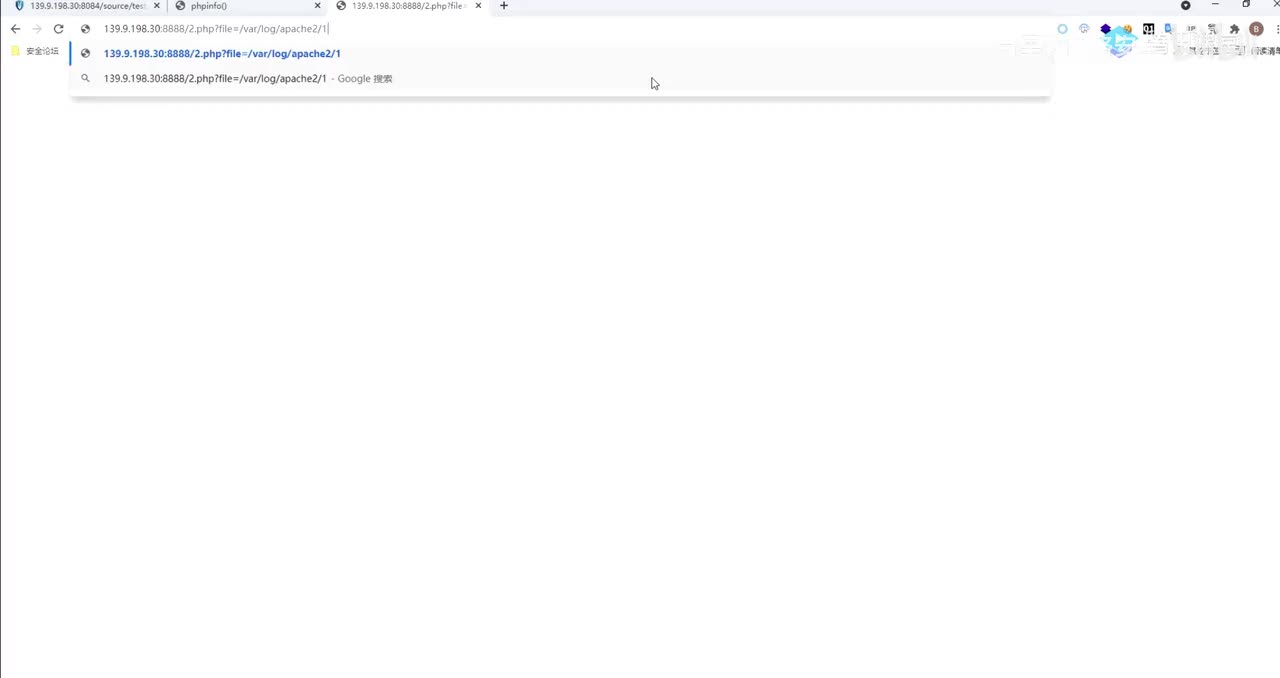1280x678 pixels.
Task: Go forward to the next page
Action: pyautogui.click(x=37, y=29)
